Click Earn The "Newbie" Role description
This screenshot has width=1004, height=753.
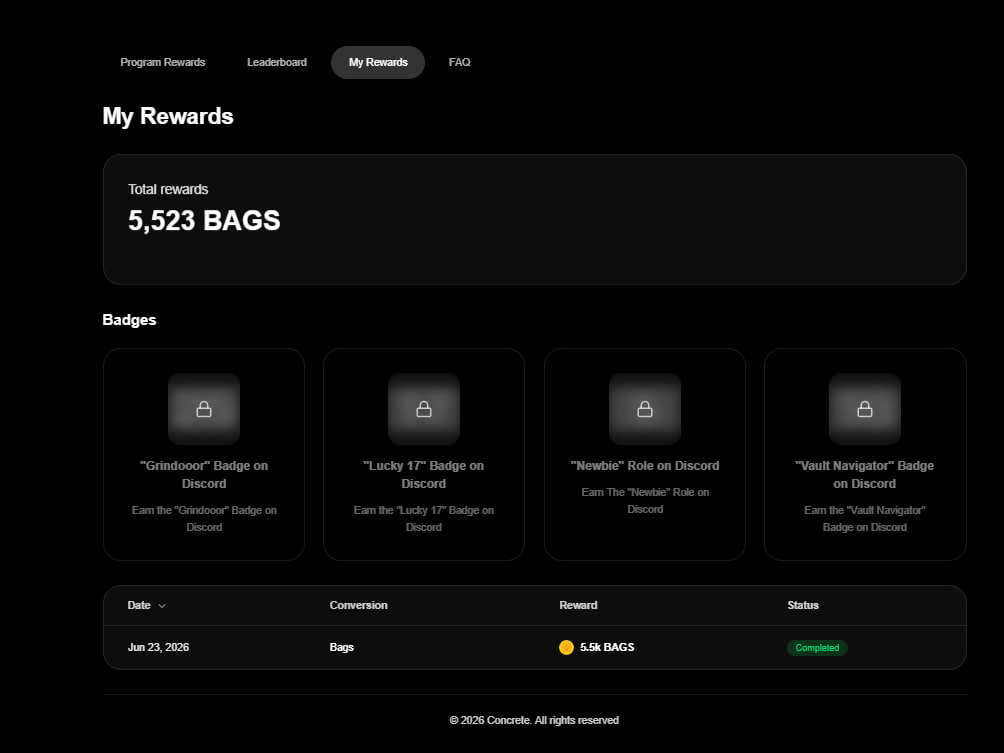(645, 501)
